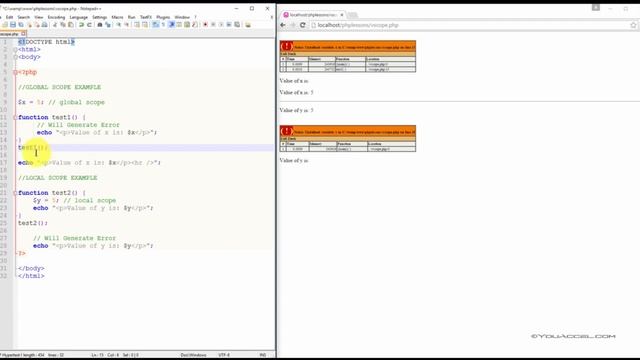The image size is (640, 360).
Task: Click the Stop Recording macro icon
Action: (213, 25)
